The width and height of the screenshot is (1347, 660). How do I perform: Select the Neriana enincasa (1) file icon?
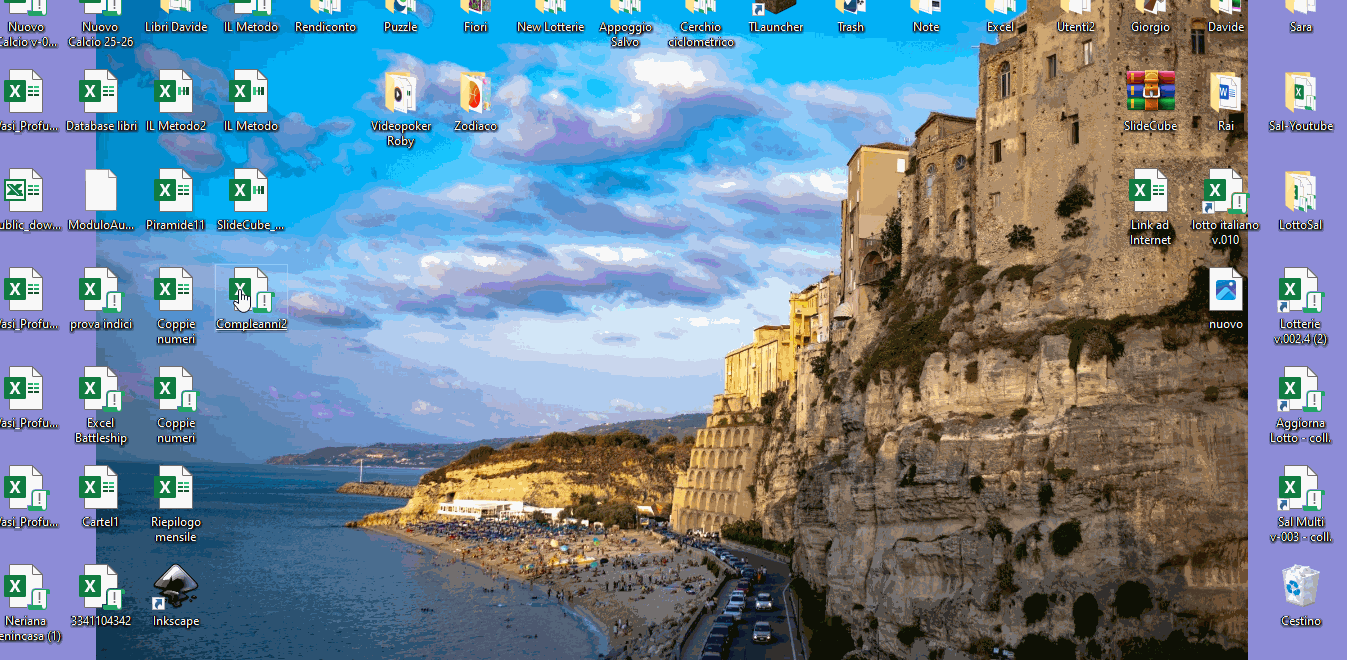click(x=25, y=587)
